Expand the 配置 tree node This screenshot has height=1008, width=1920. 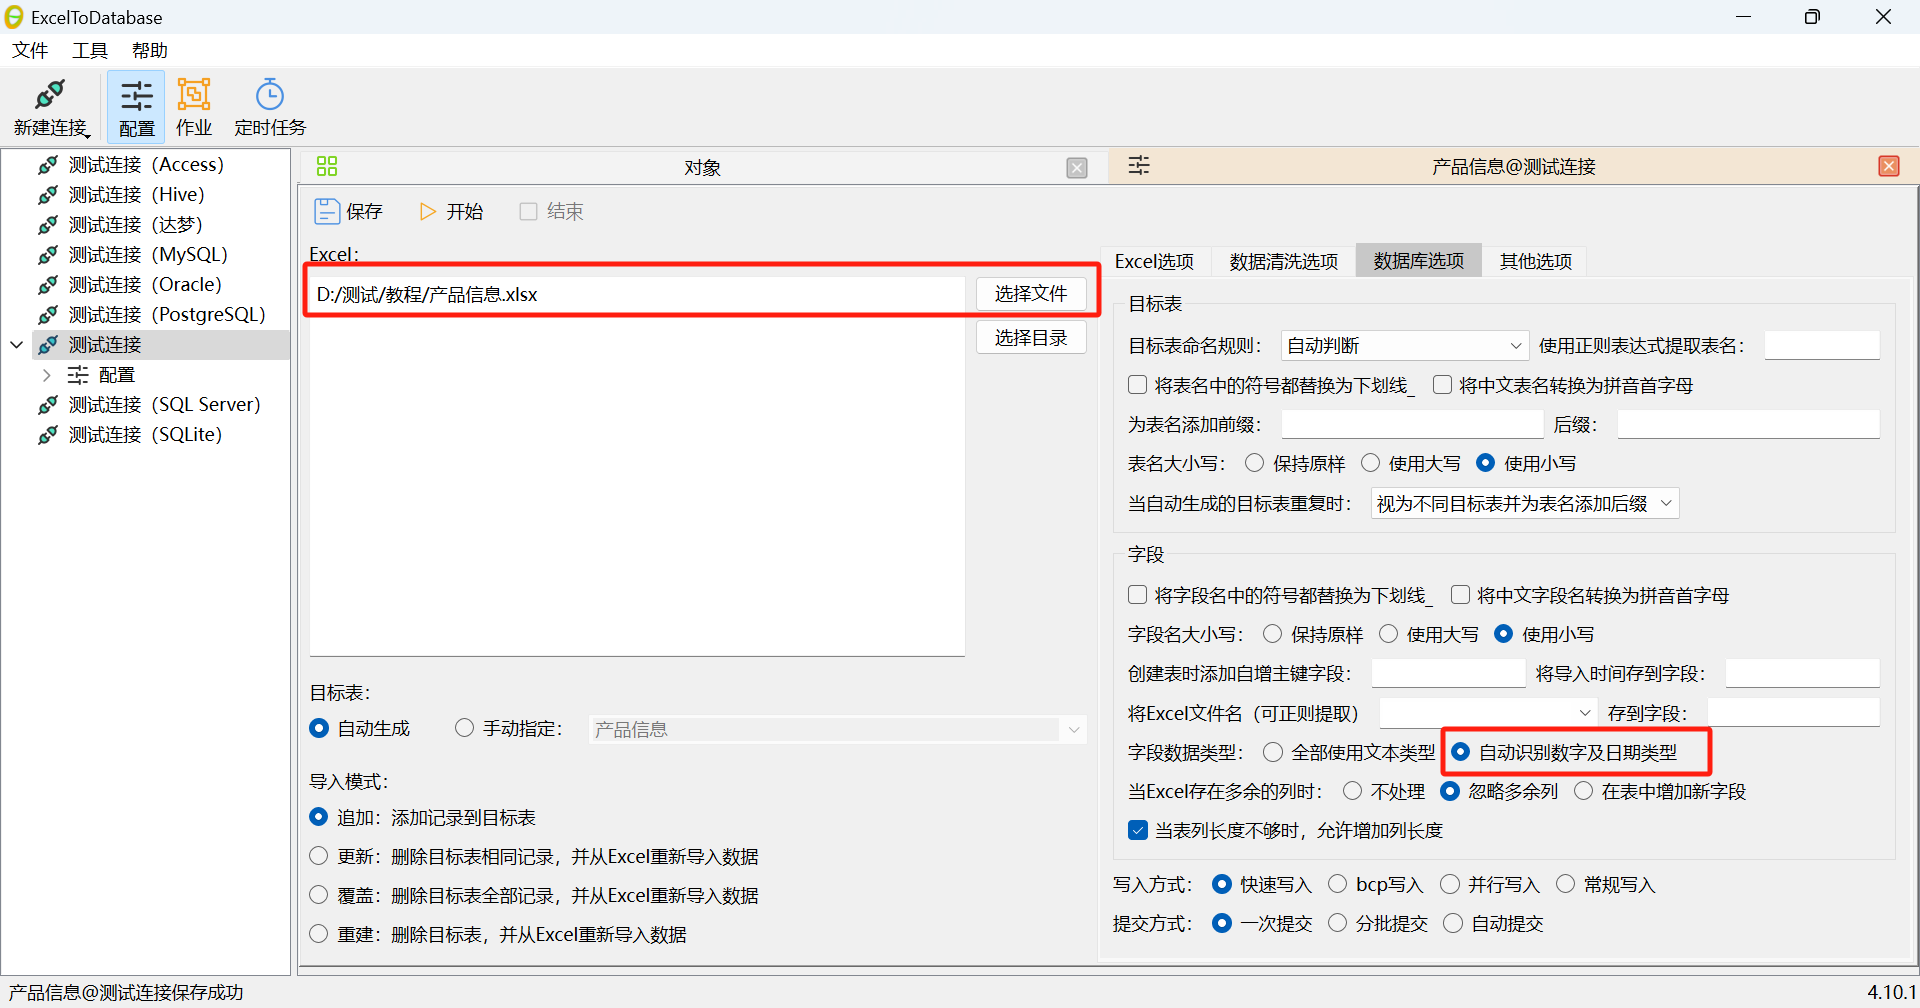click(46, 375)
